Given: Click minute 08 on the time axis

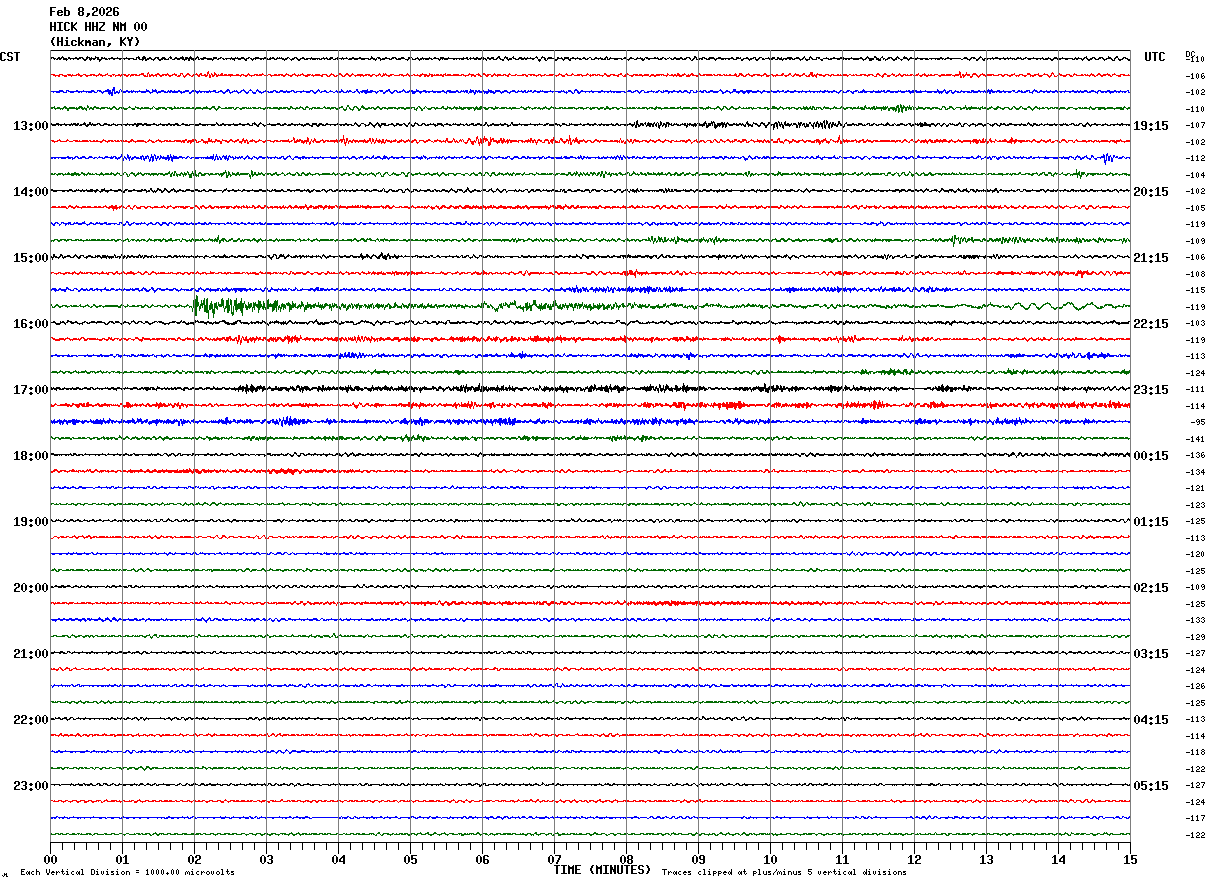Looking at the screenshot, I should coord(626,859).
